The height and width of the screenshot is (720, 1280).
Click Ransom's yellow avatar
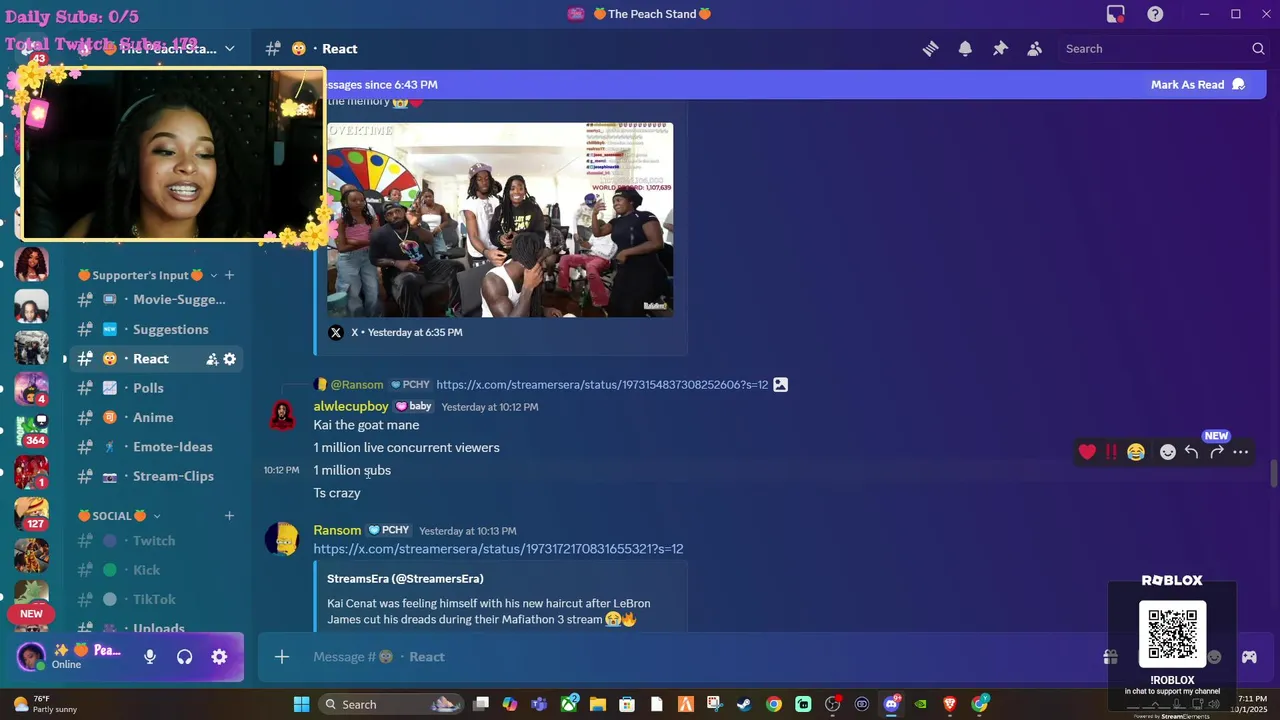tap(282, 539)
